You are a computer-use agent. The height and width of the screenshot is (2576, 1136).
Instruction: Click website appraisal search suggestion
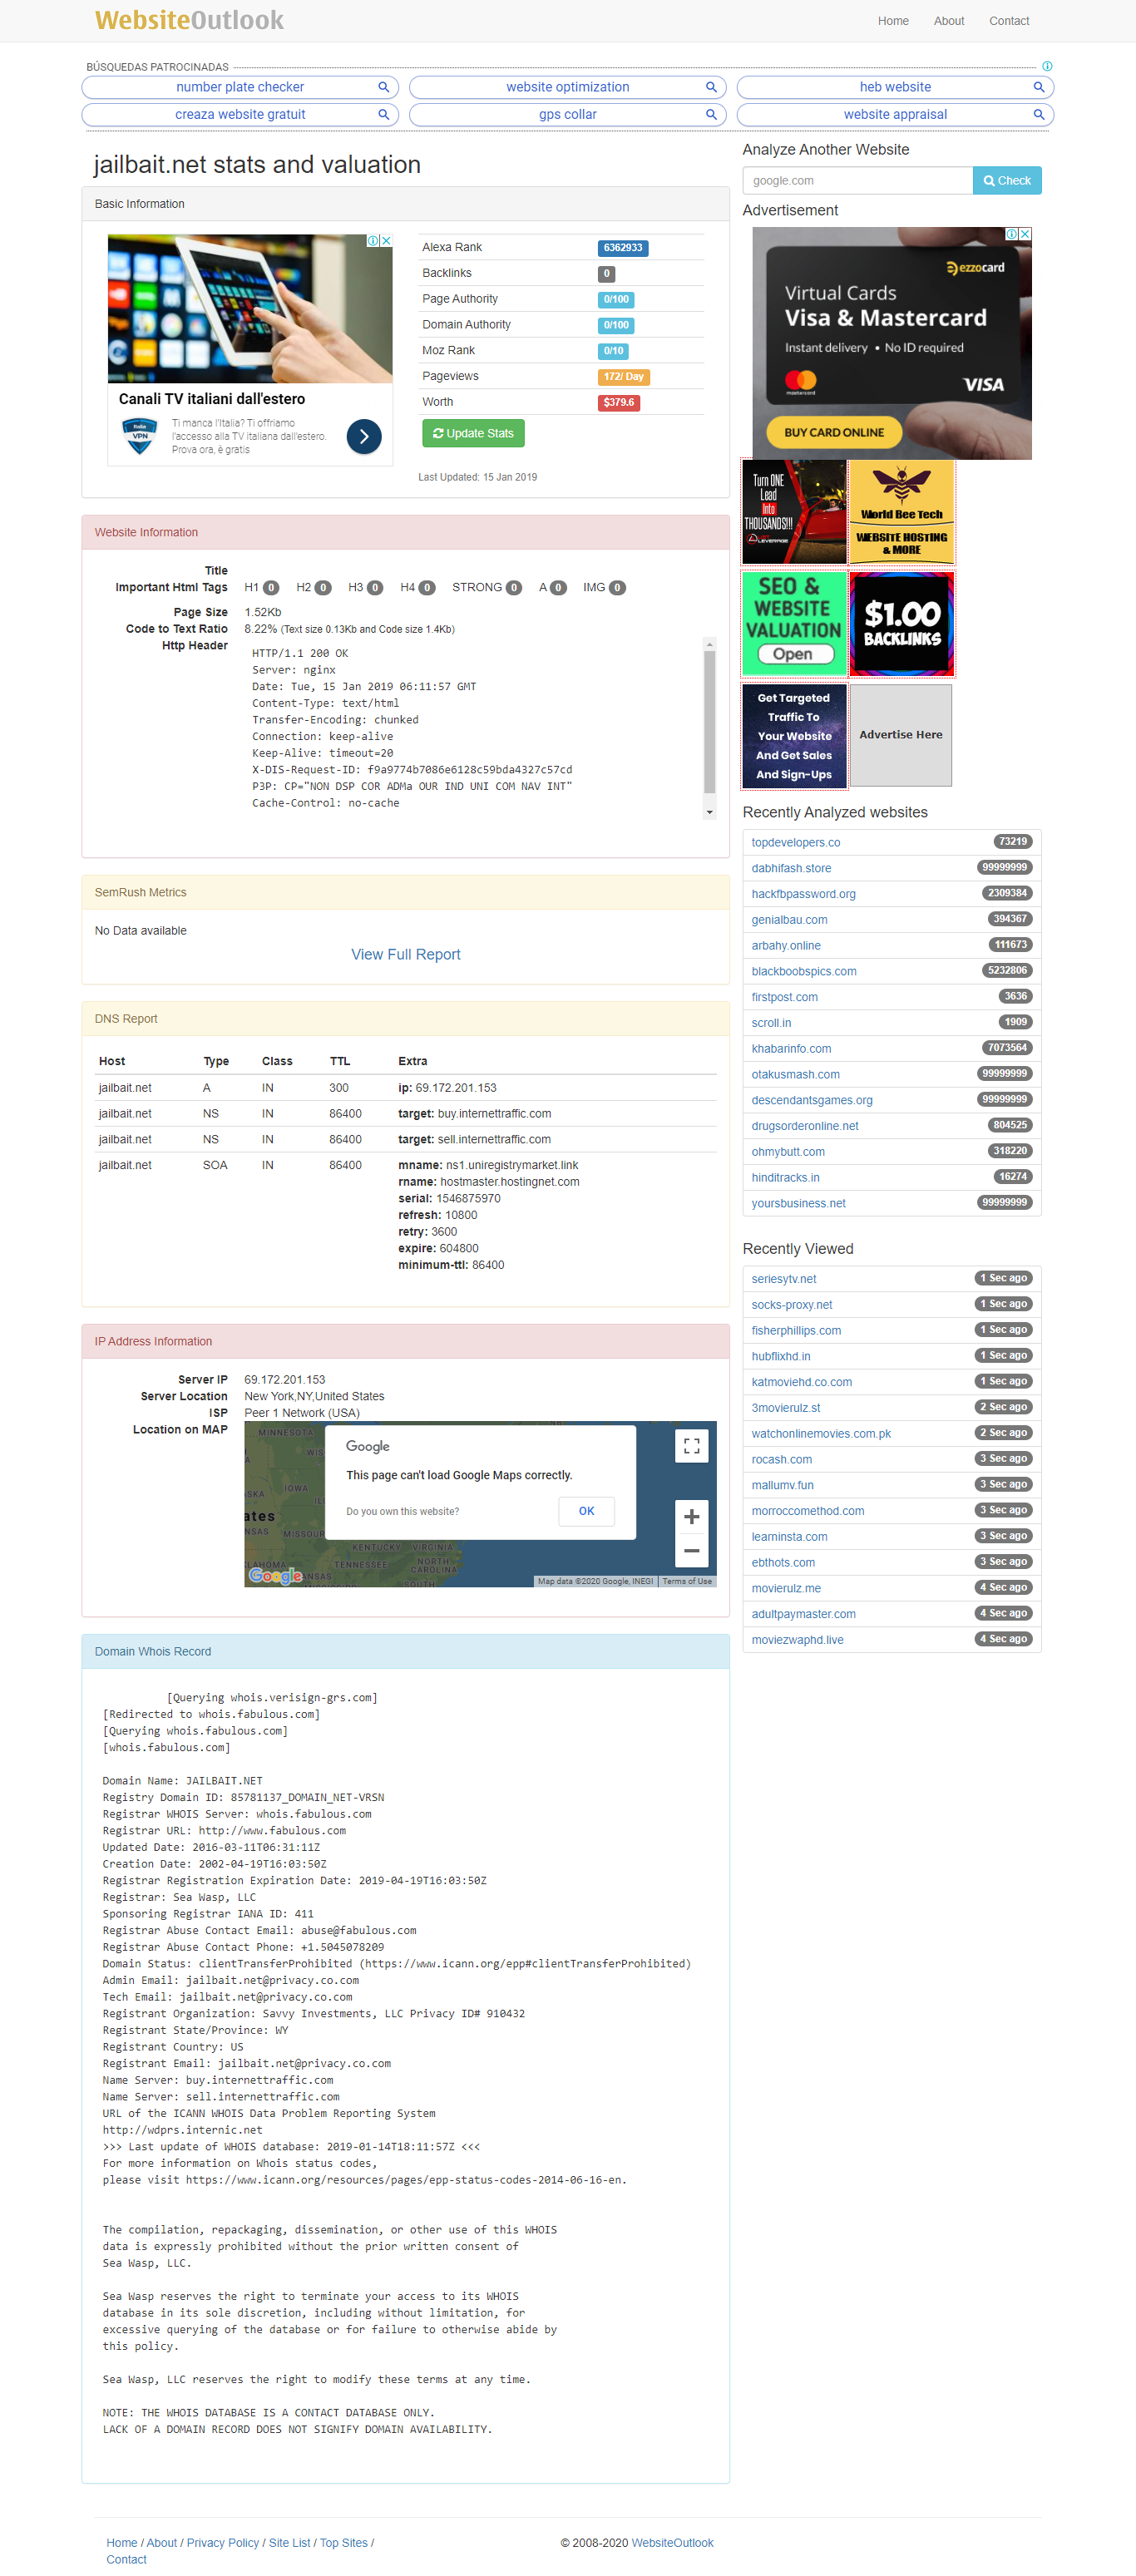click(895, 114)
